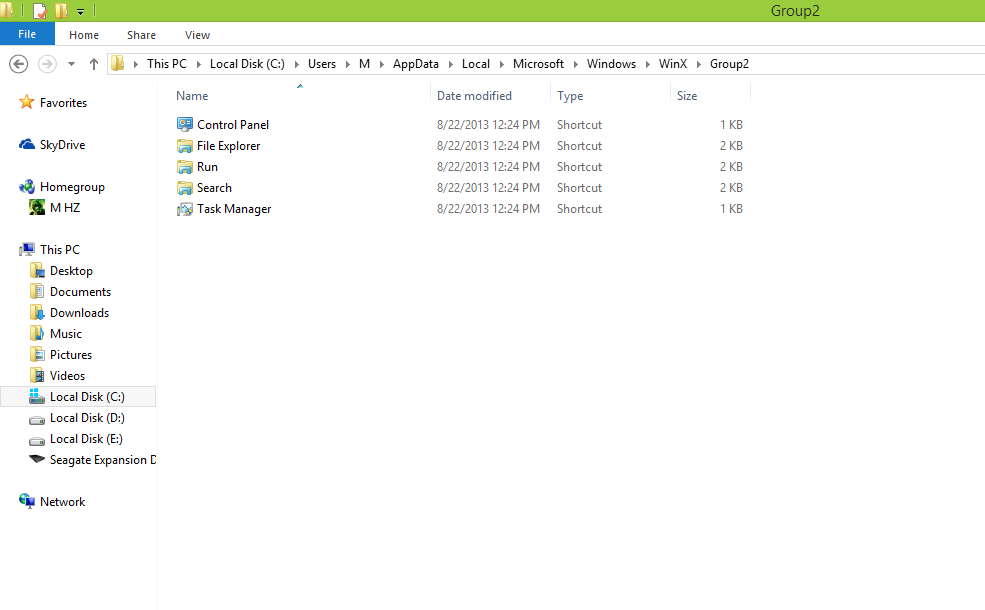Click the Task Manager file name
985x610 pixels.
(x=234, y=209)
